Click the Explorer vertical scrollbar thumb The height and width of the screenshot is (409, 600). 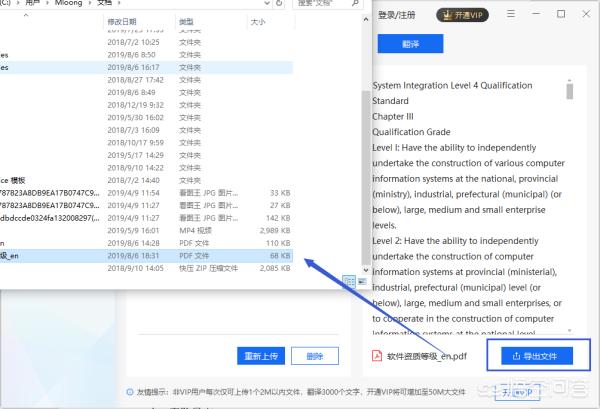click(x=366, y=177)
